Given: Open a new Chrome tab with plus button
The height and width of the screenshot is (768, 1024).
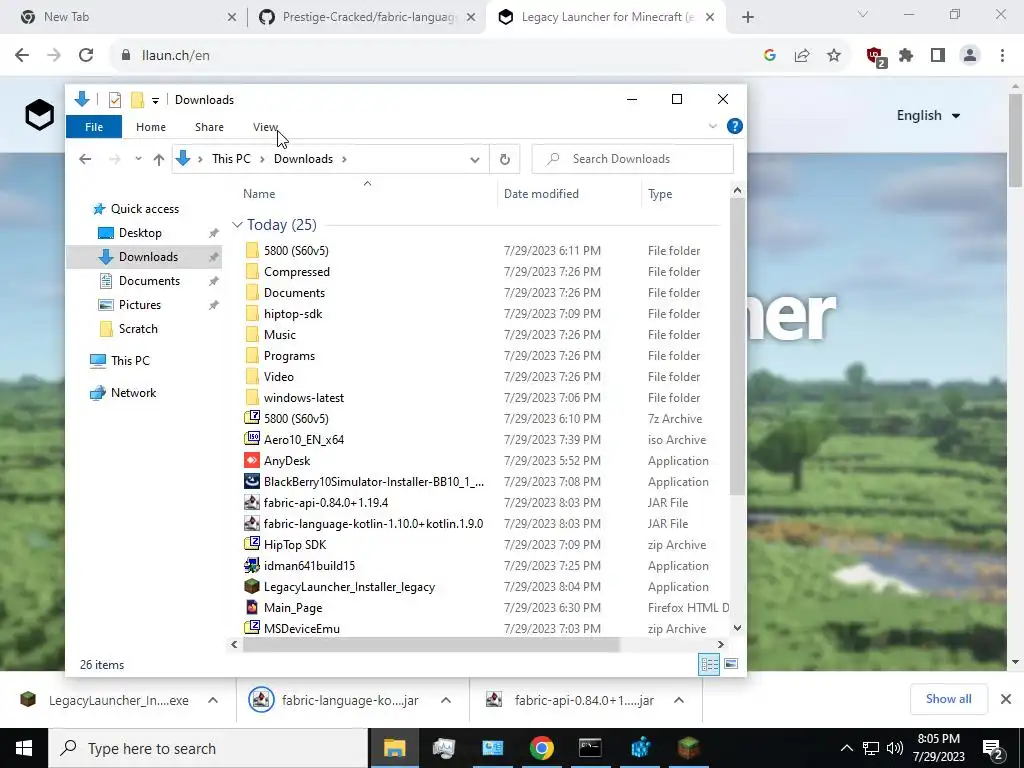Looking at the screenshot, I should (748, 18).
